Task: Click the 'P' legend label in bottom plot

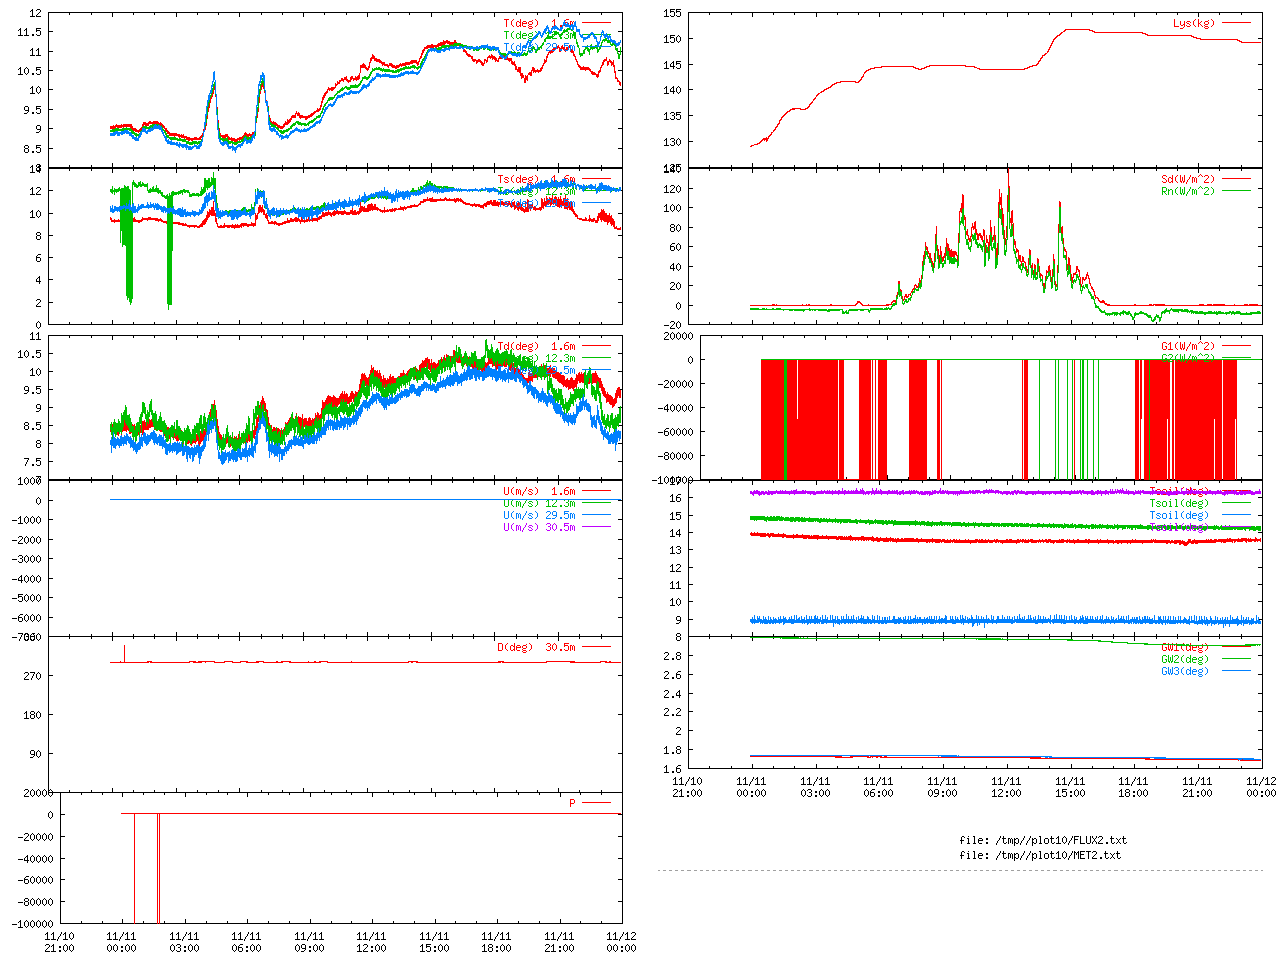Action: 573,803
